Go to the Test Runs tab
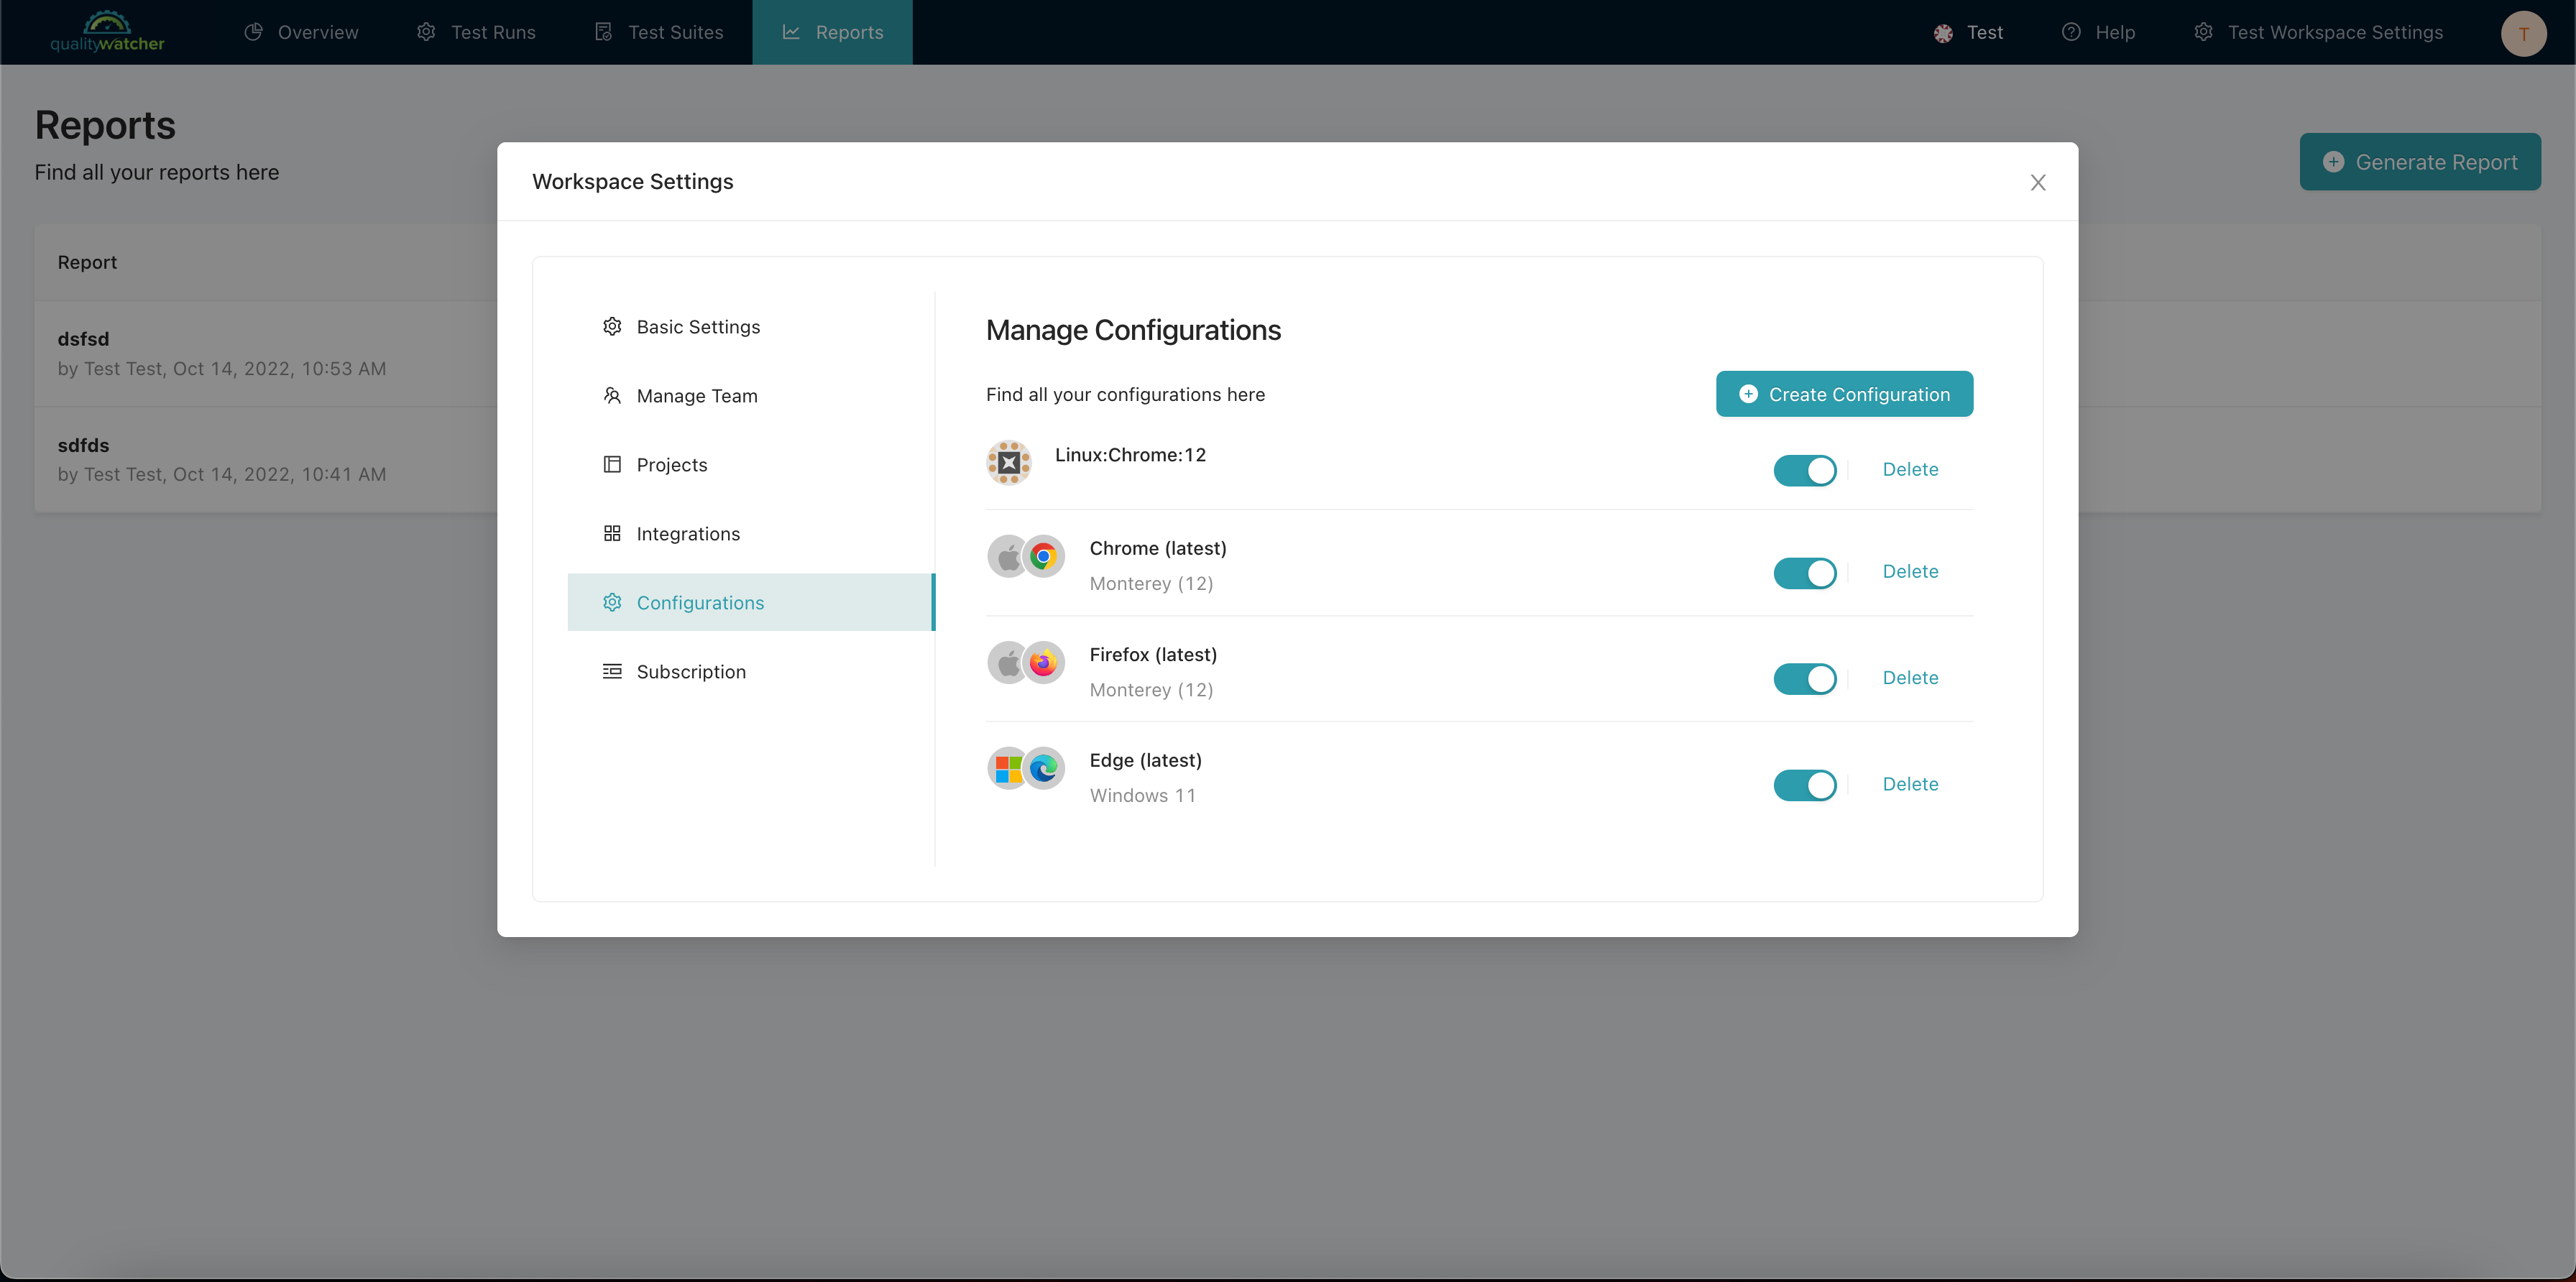Image resolution: width=2576 pixels, height=1282 pixels. click(x=476, y=32)
